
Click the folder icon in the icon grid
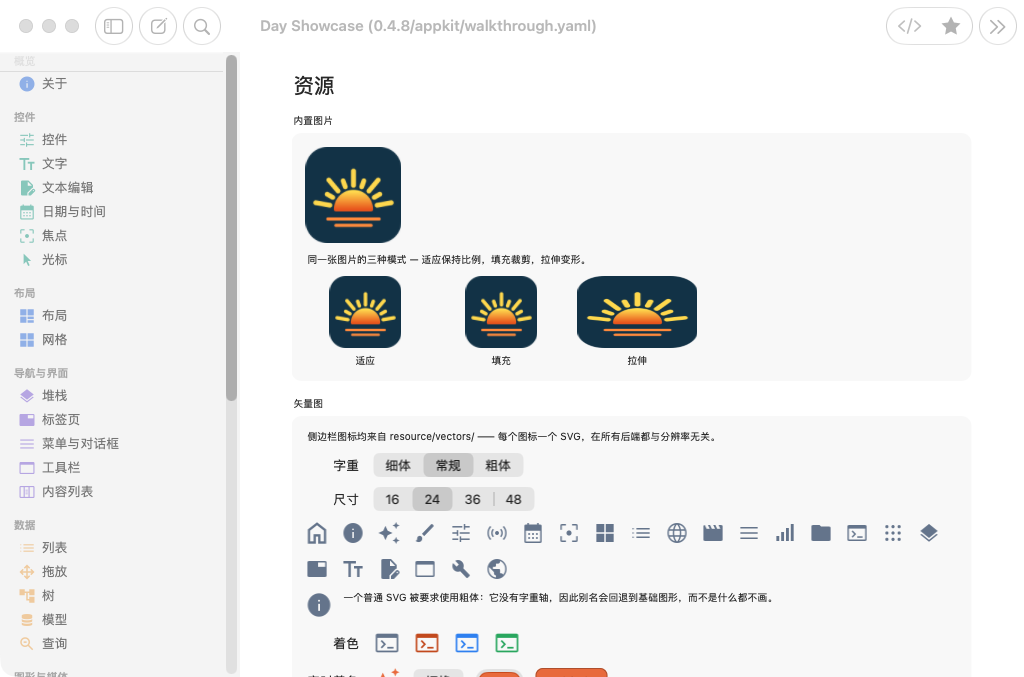pyautogui.click(x=821, y=533)
